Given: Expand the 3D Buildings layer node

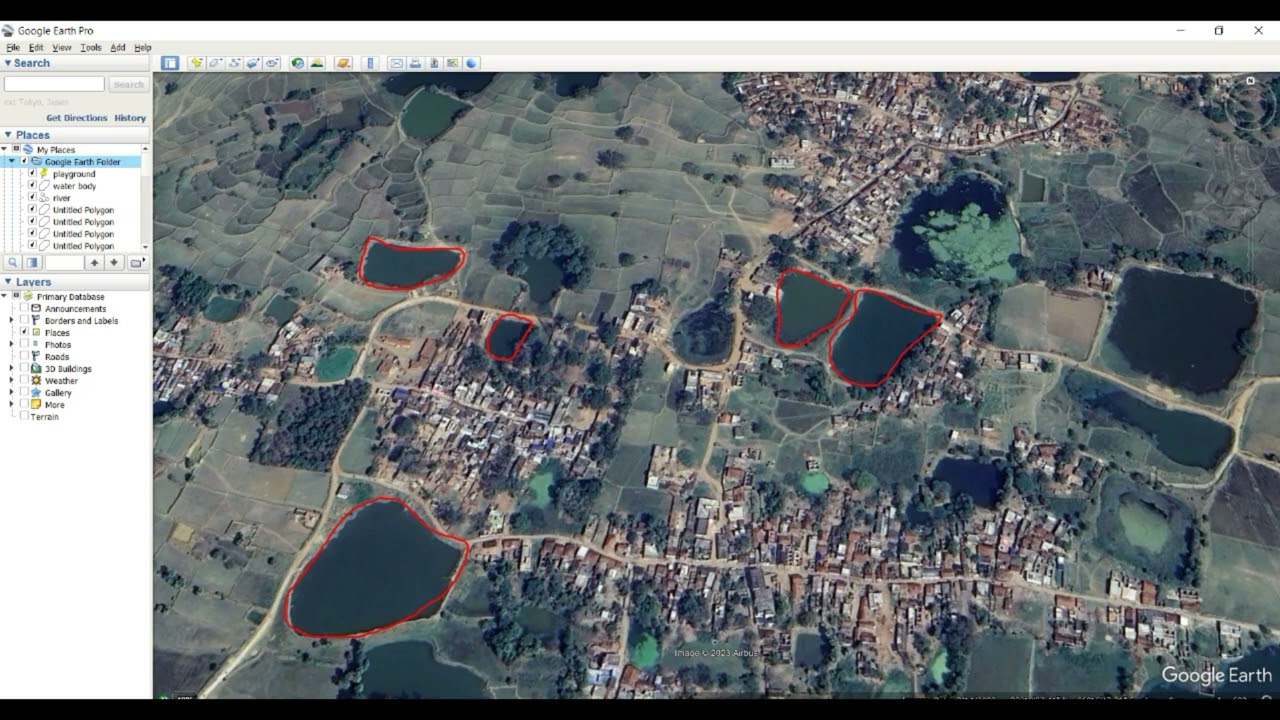Looking at the screenshot, I should (x=12, y=368).
